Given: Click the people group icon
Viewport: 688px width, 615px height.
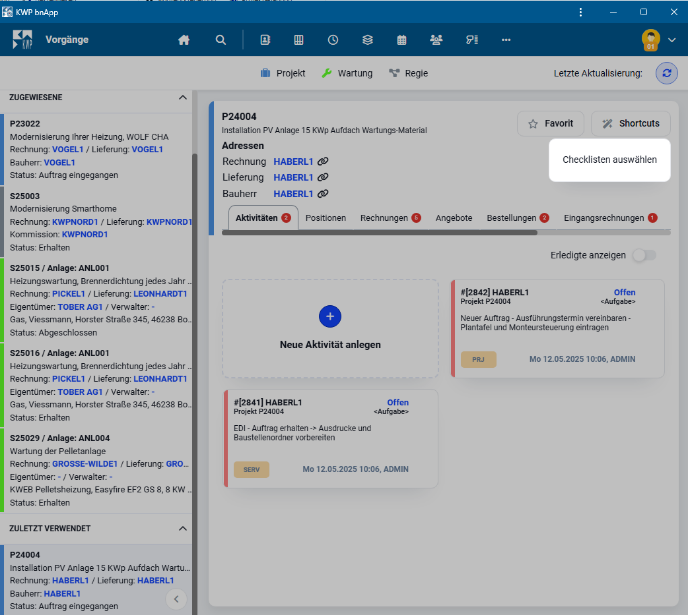Looking at the screenshot, I should 436,40.
